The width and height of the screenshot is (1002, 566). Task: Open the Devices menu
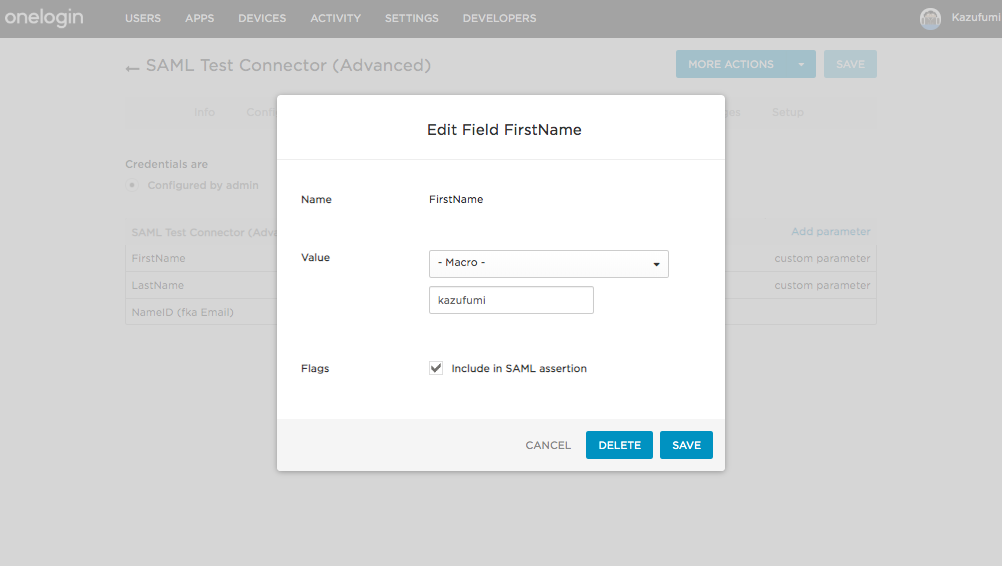[262, 19]
